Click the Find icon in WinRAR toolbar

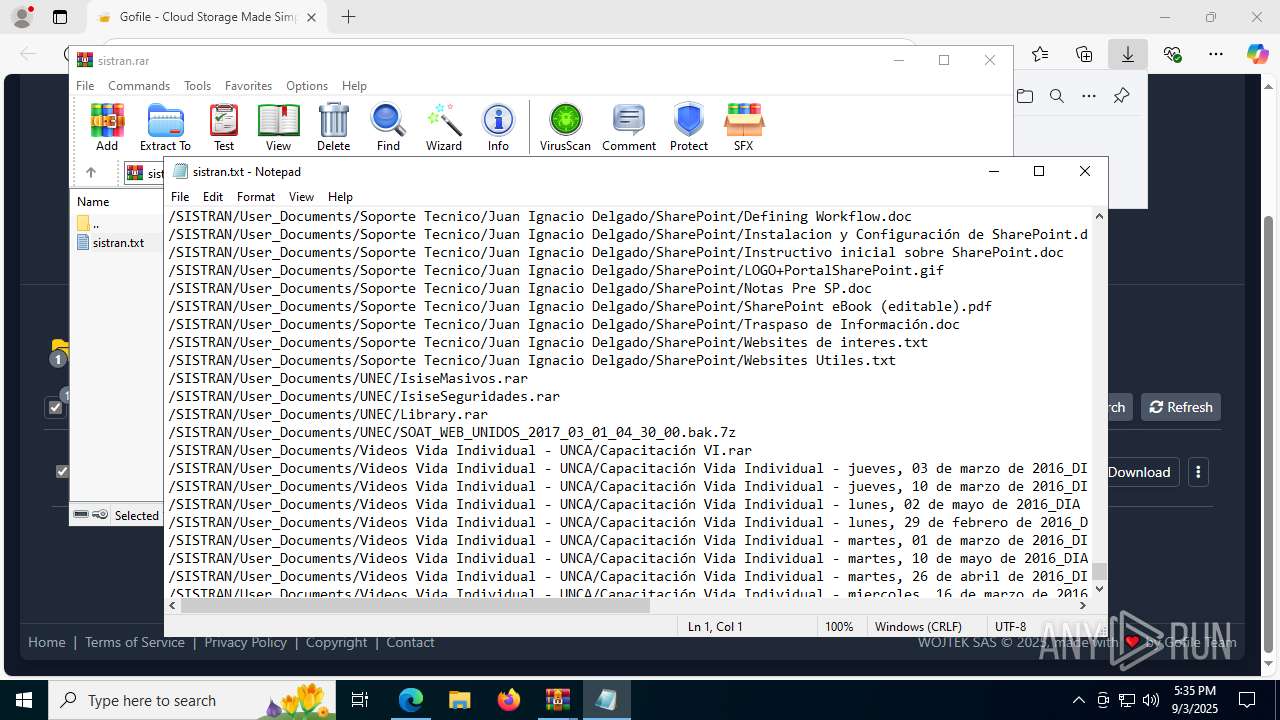388,127
